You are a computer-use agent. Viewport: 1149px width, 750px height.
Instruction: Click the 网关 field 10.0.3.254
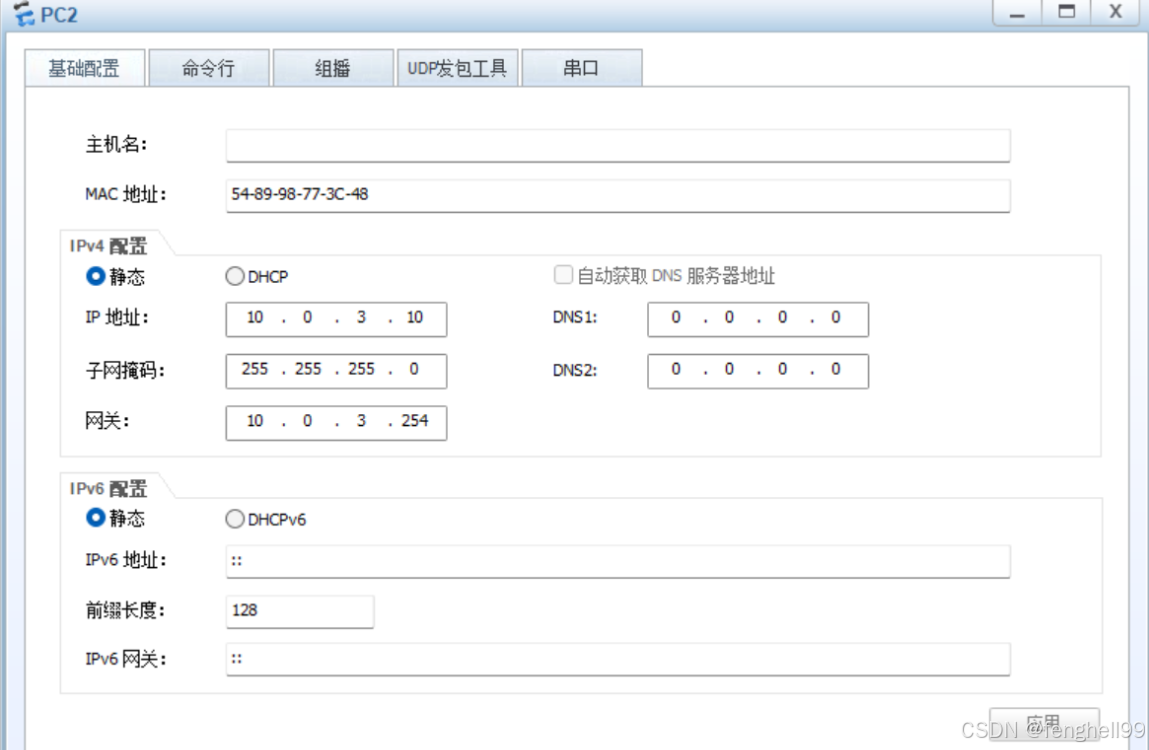[336, 422]
